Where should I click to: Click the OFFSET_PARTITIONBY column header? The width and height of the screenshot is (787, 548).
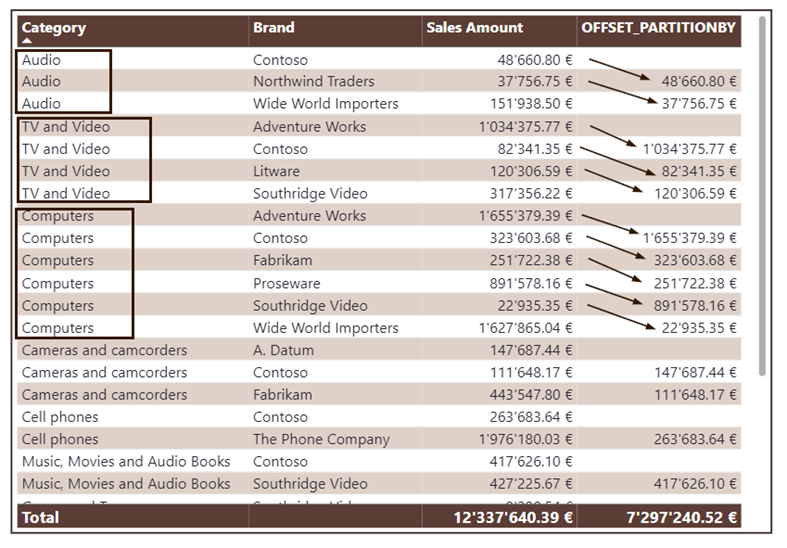[x=658, y=27]
